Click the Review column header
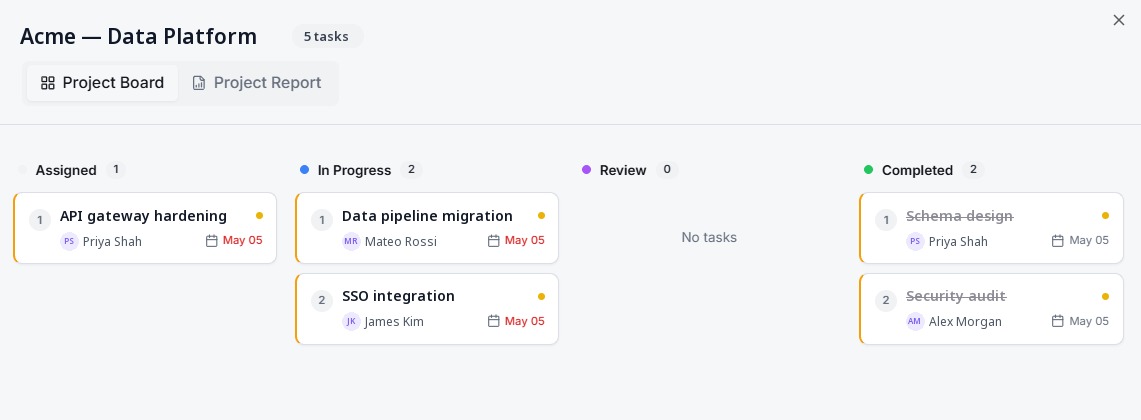The width and height of the screenshot is (1141, 420). click(623, 170)
